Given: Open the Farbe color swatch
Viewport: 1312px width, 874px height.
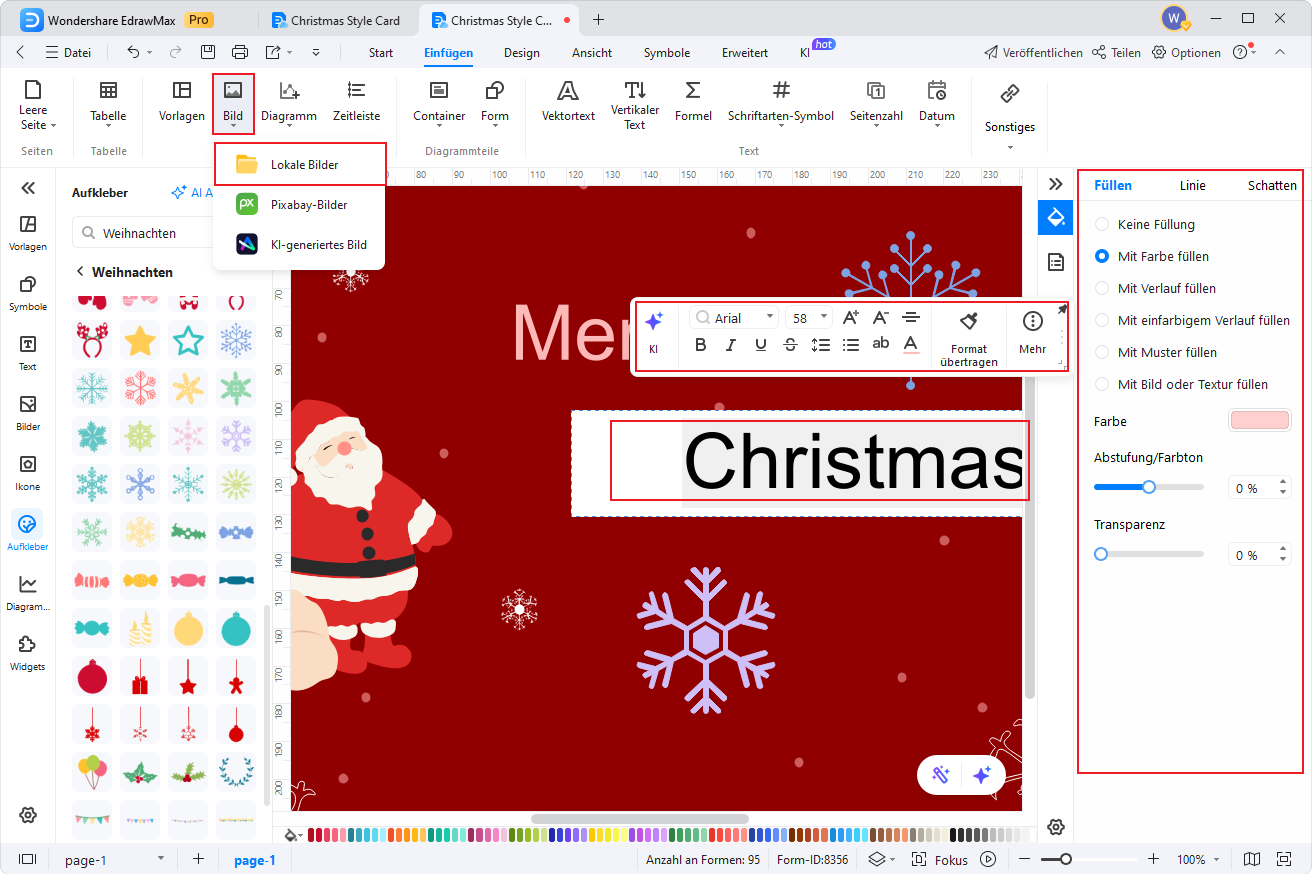Looking at the screenshot, I should coord(1259,420).
